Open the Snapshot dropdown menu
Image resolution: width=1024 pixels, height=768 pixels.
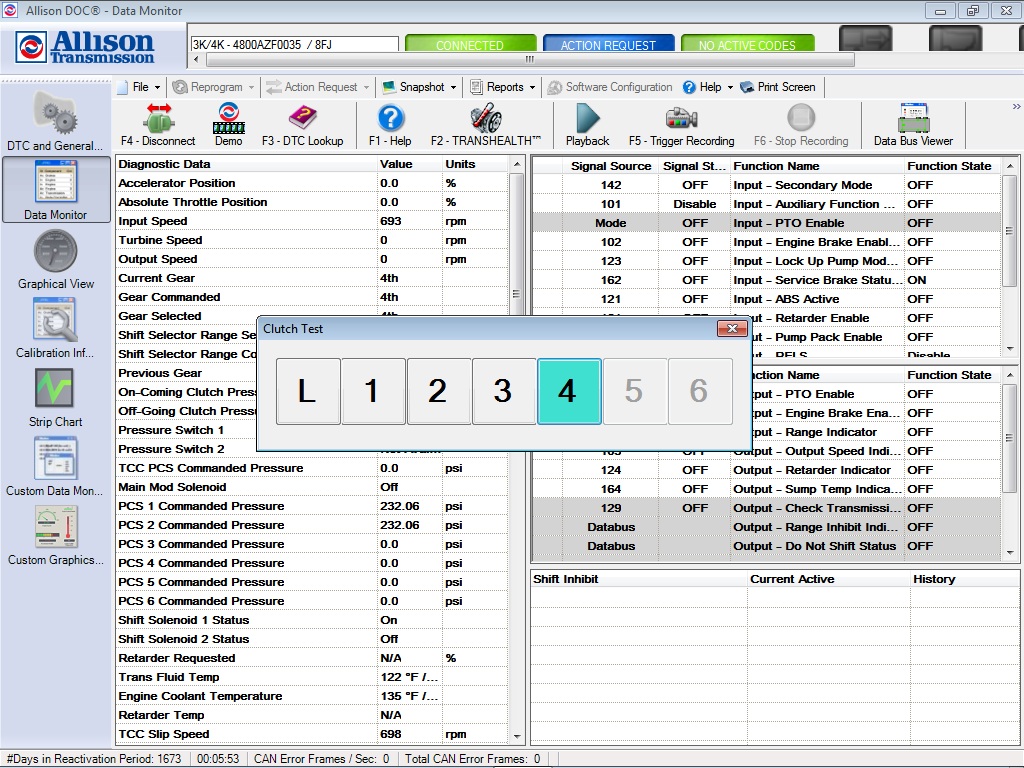click(x=419, y=87)
